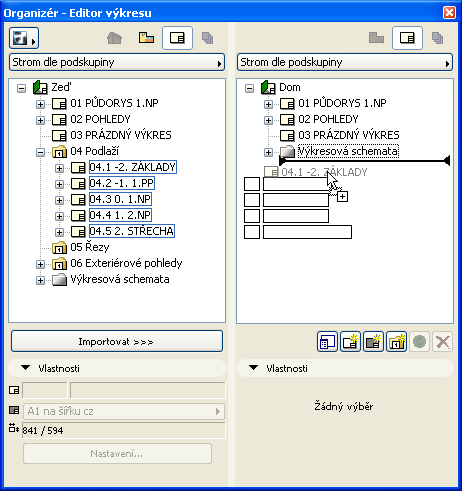Select right panel Layout Book icon
Screen dimensions: 462x491
(407, 38)
